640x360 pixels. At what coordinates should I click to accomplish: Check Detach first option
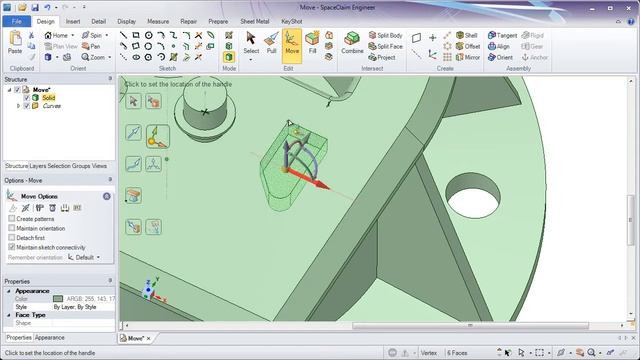pos(11,237)
